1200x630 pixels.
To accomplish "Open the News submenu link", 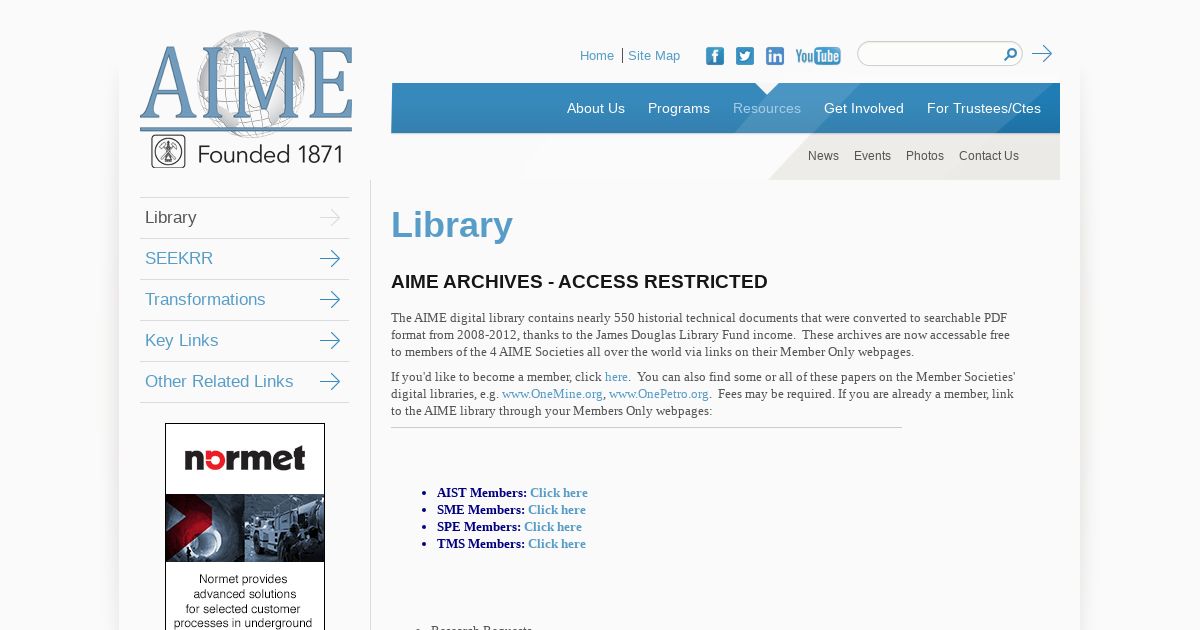I will (x=823, y=156).
